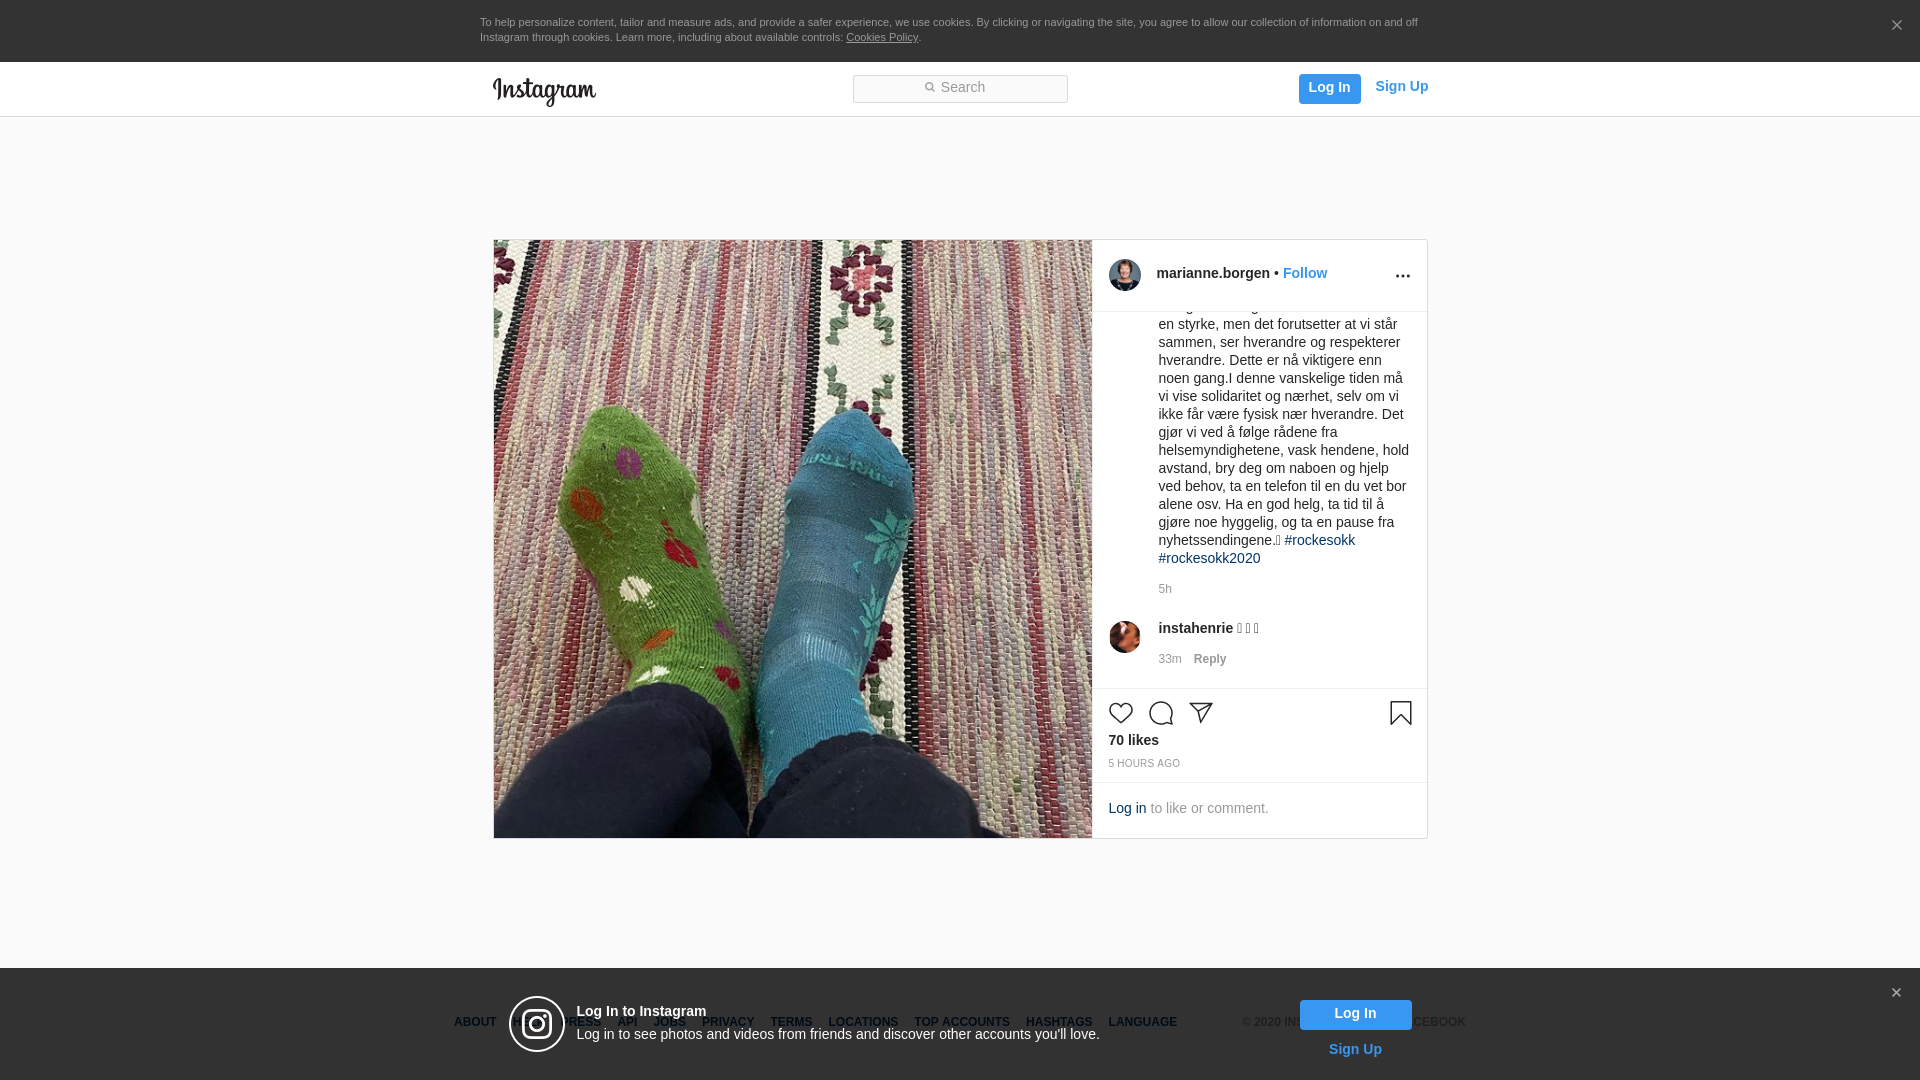
Task: Click the header Sign Up link
Action: [x=1401, y=87]
